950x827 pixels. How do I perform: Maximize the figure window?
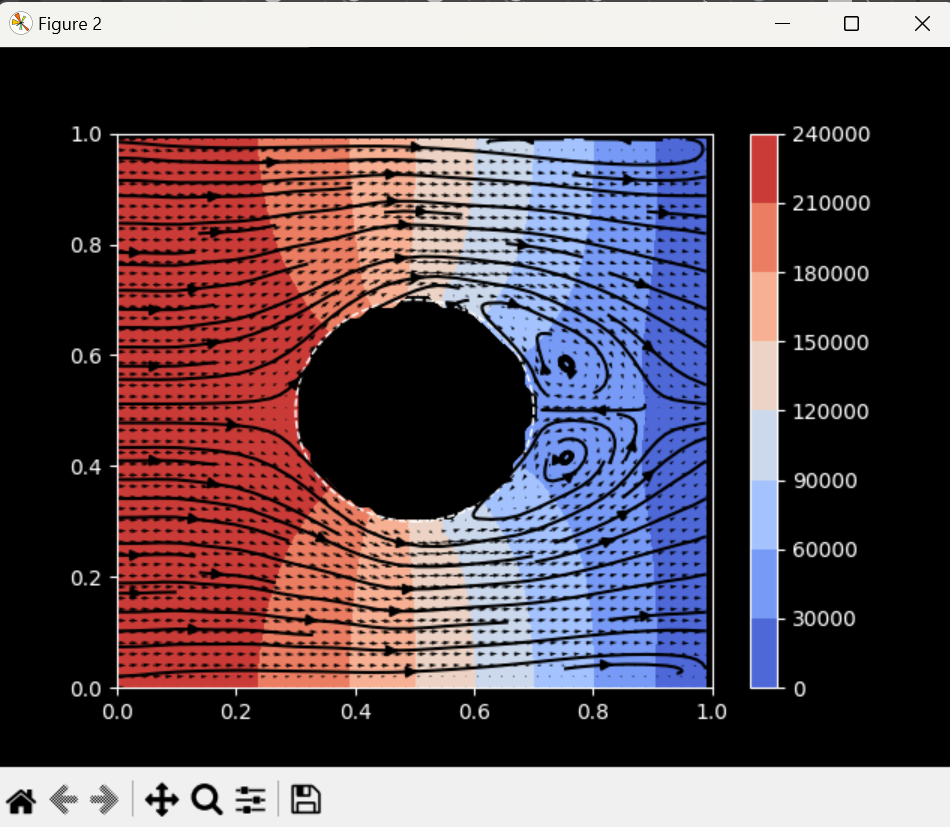[x=851, y=23]
